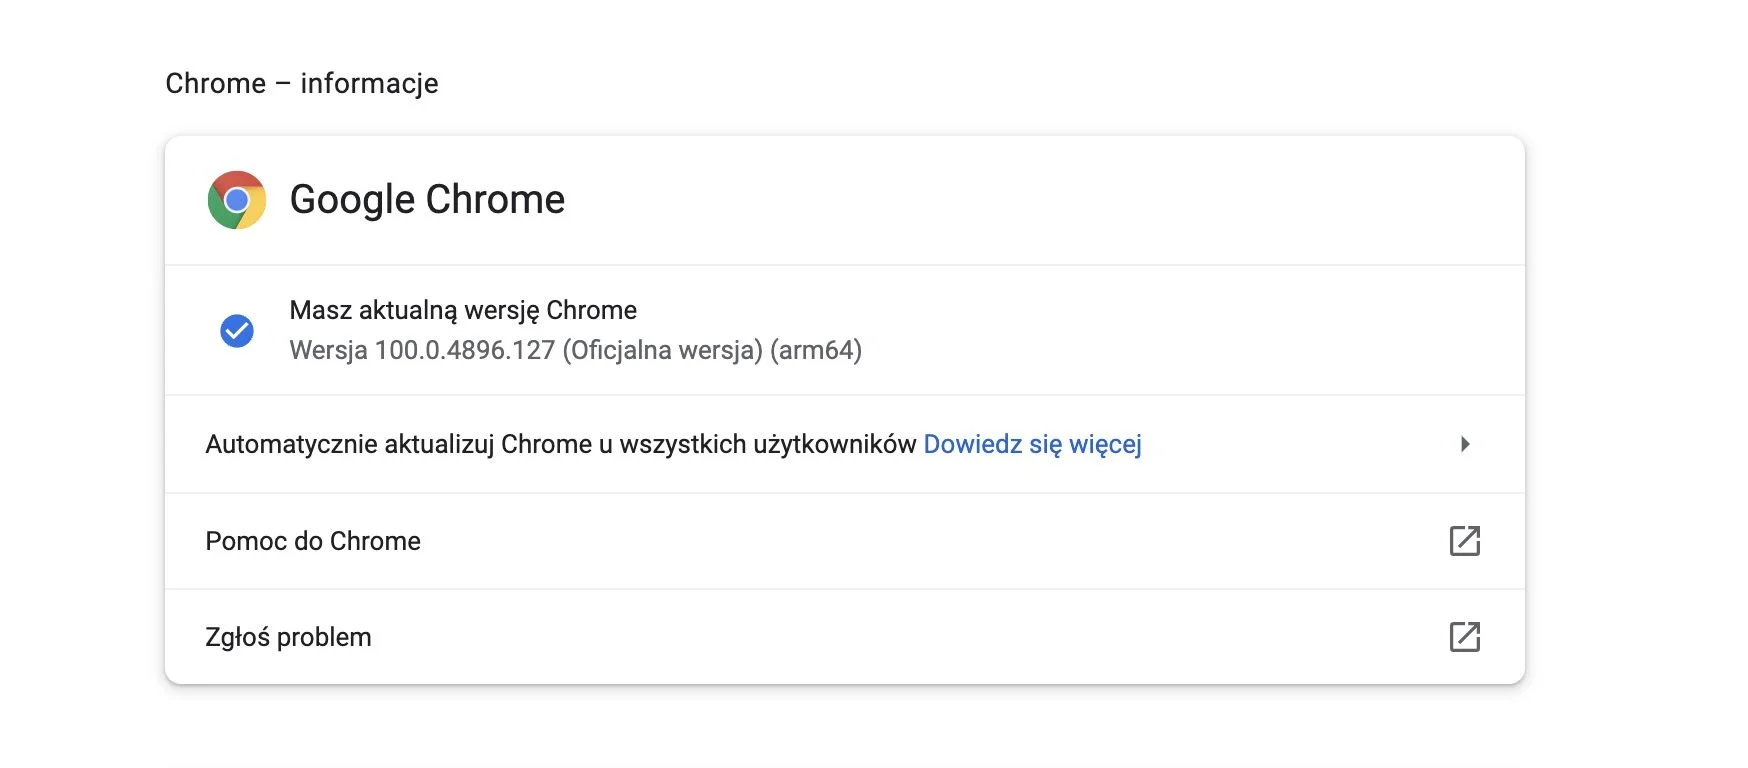Image resolution: width=1748 pixels, height=768 pixels.
Task: Click the Google Chrome logo icon
Action: tap(237, 200)
